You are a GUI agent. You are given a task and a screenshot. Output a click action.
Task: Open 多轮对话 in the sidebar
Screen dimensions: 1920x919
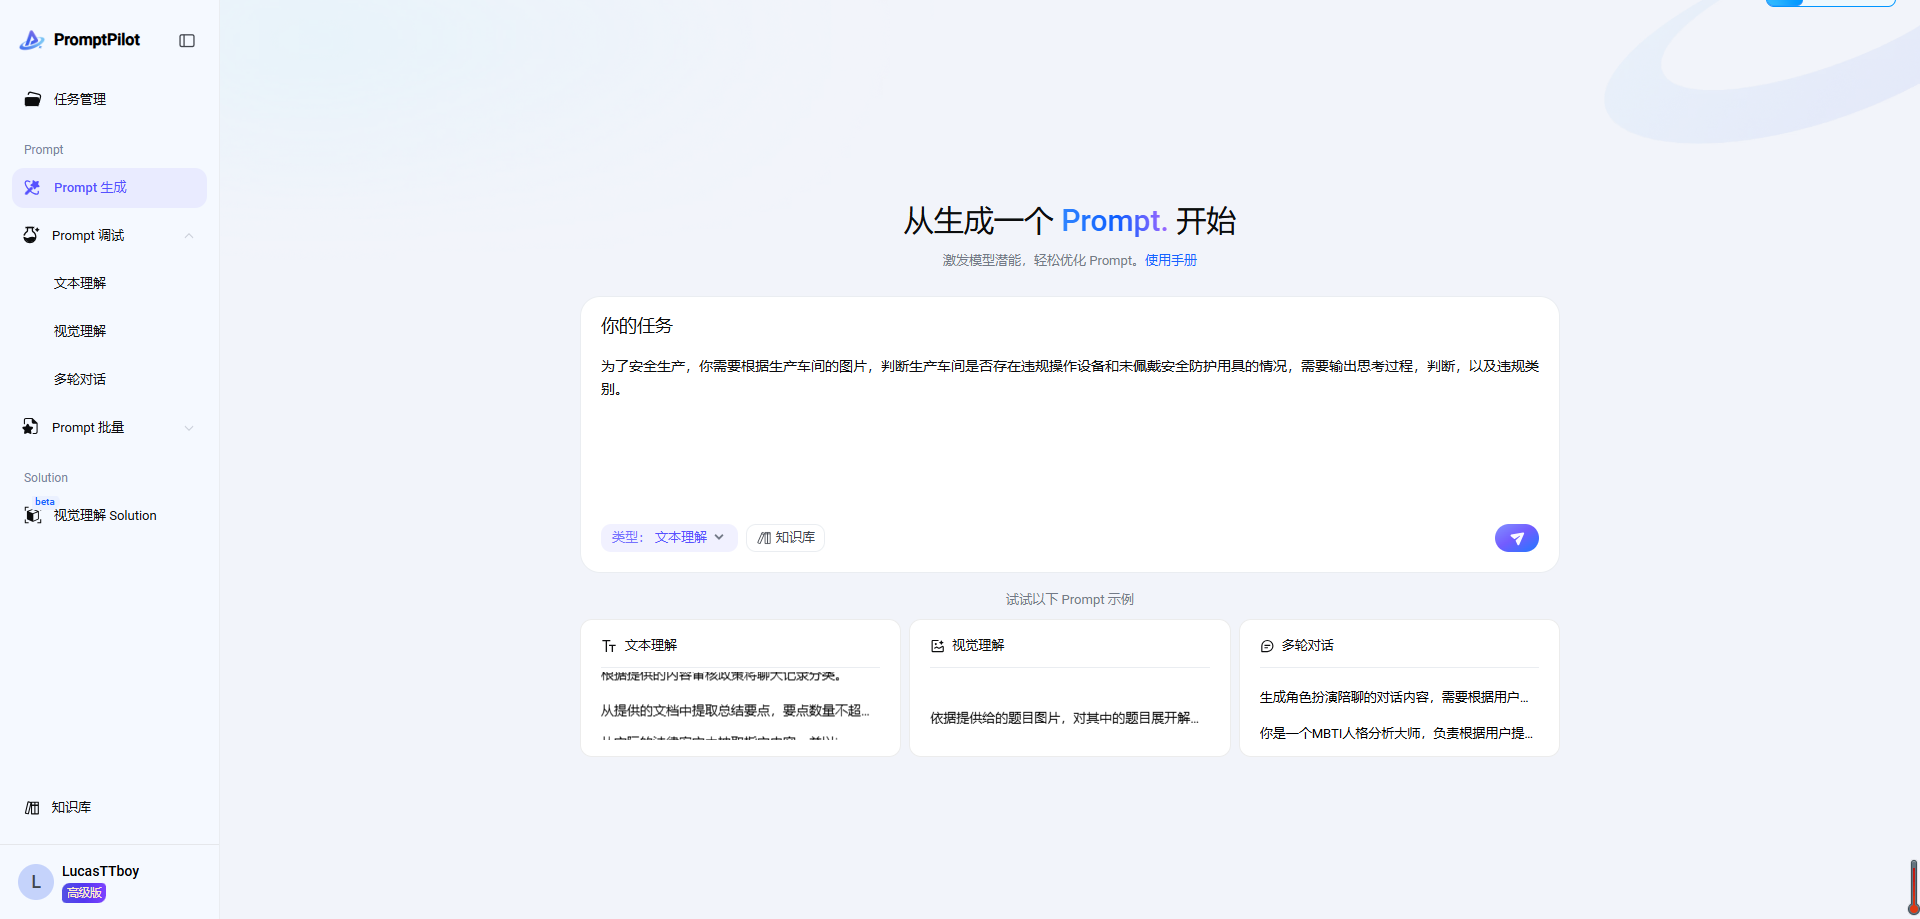coord(80,380)
